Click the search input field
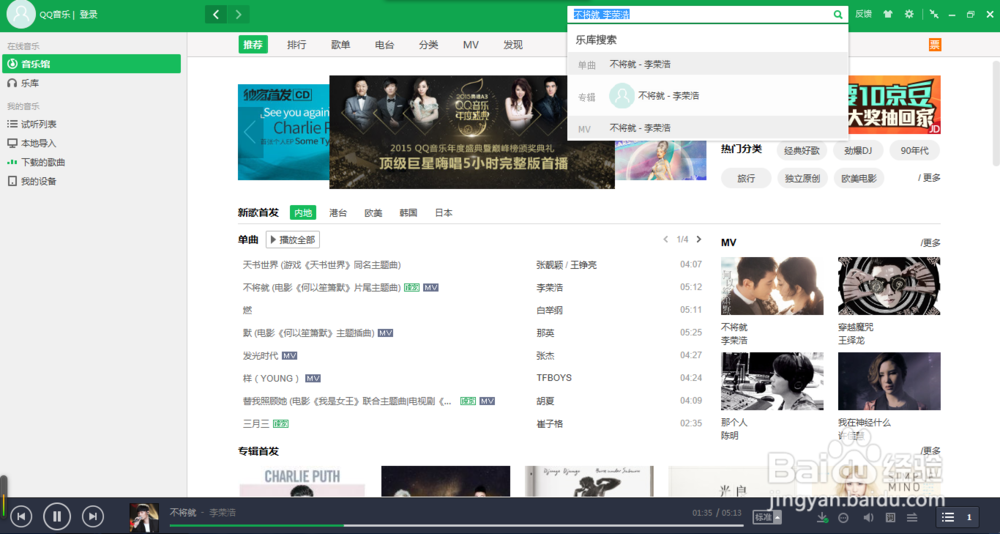Viewport: 1000px width, 534px height. (x=702, y=15)
